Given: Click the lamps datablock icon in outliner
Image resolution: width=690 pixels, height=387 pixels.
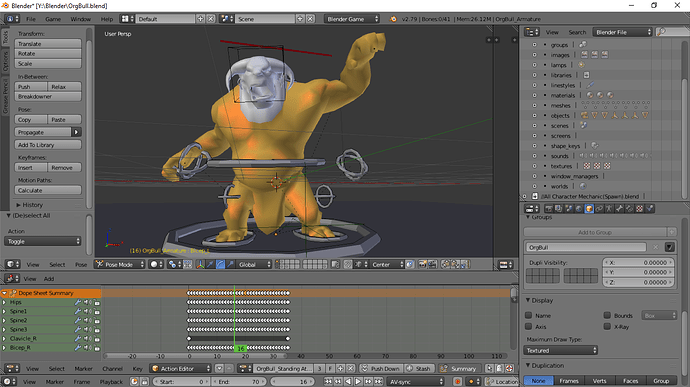Looking at the screenshot, I should coord(581,65).
